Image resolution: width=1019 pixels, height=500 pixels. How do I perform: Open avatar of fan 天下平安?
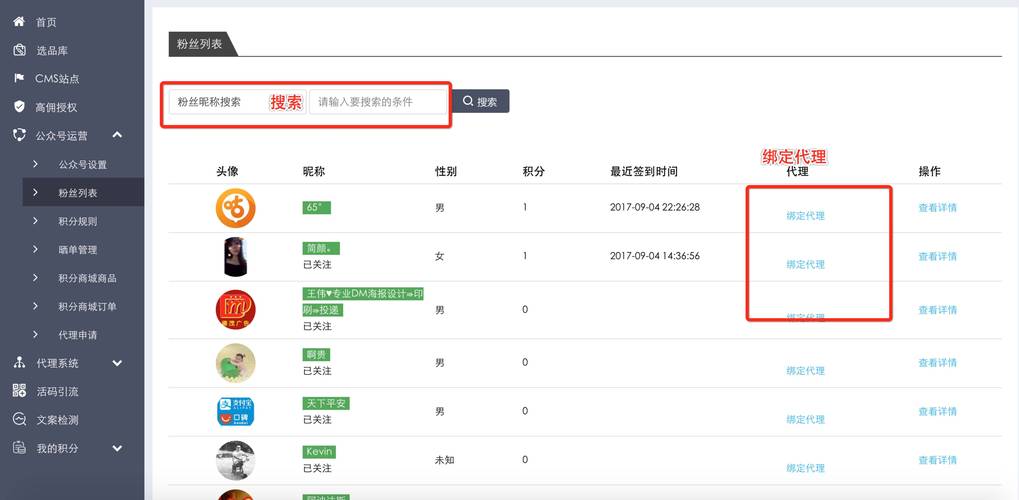235,412
